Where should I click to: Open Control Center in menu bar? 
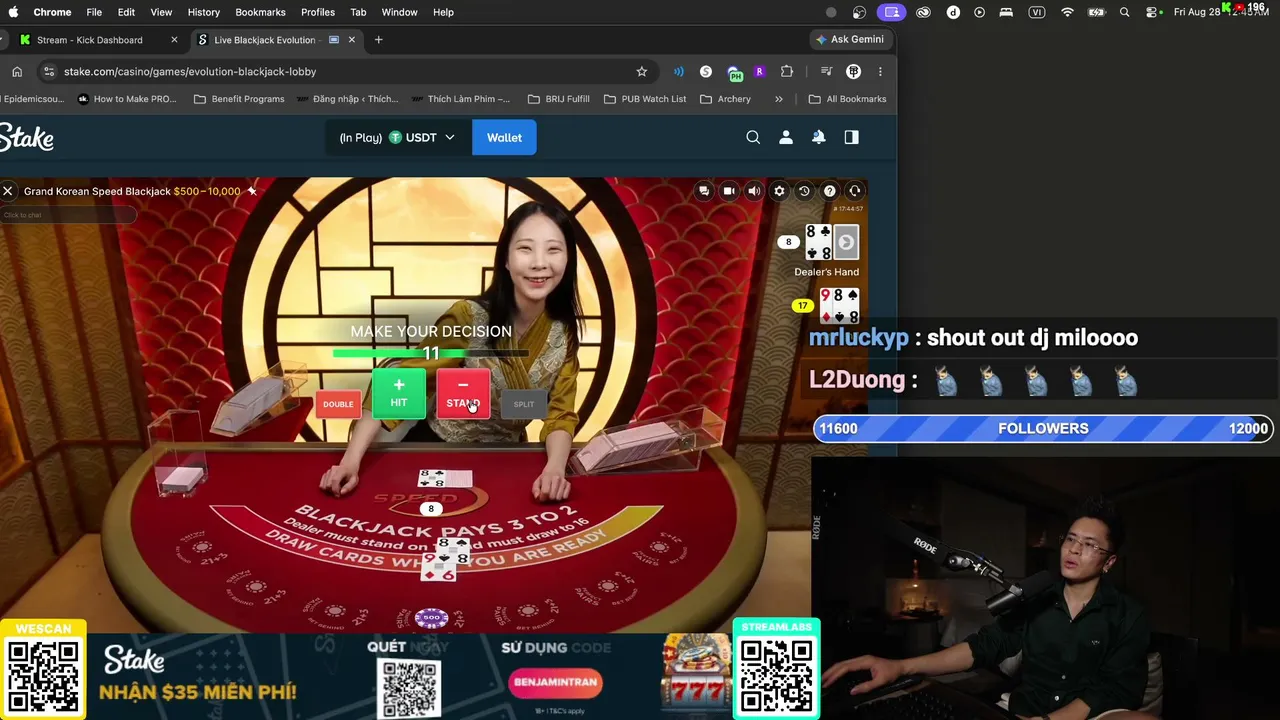pos(1152,12)
